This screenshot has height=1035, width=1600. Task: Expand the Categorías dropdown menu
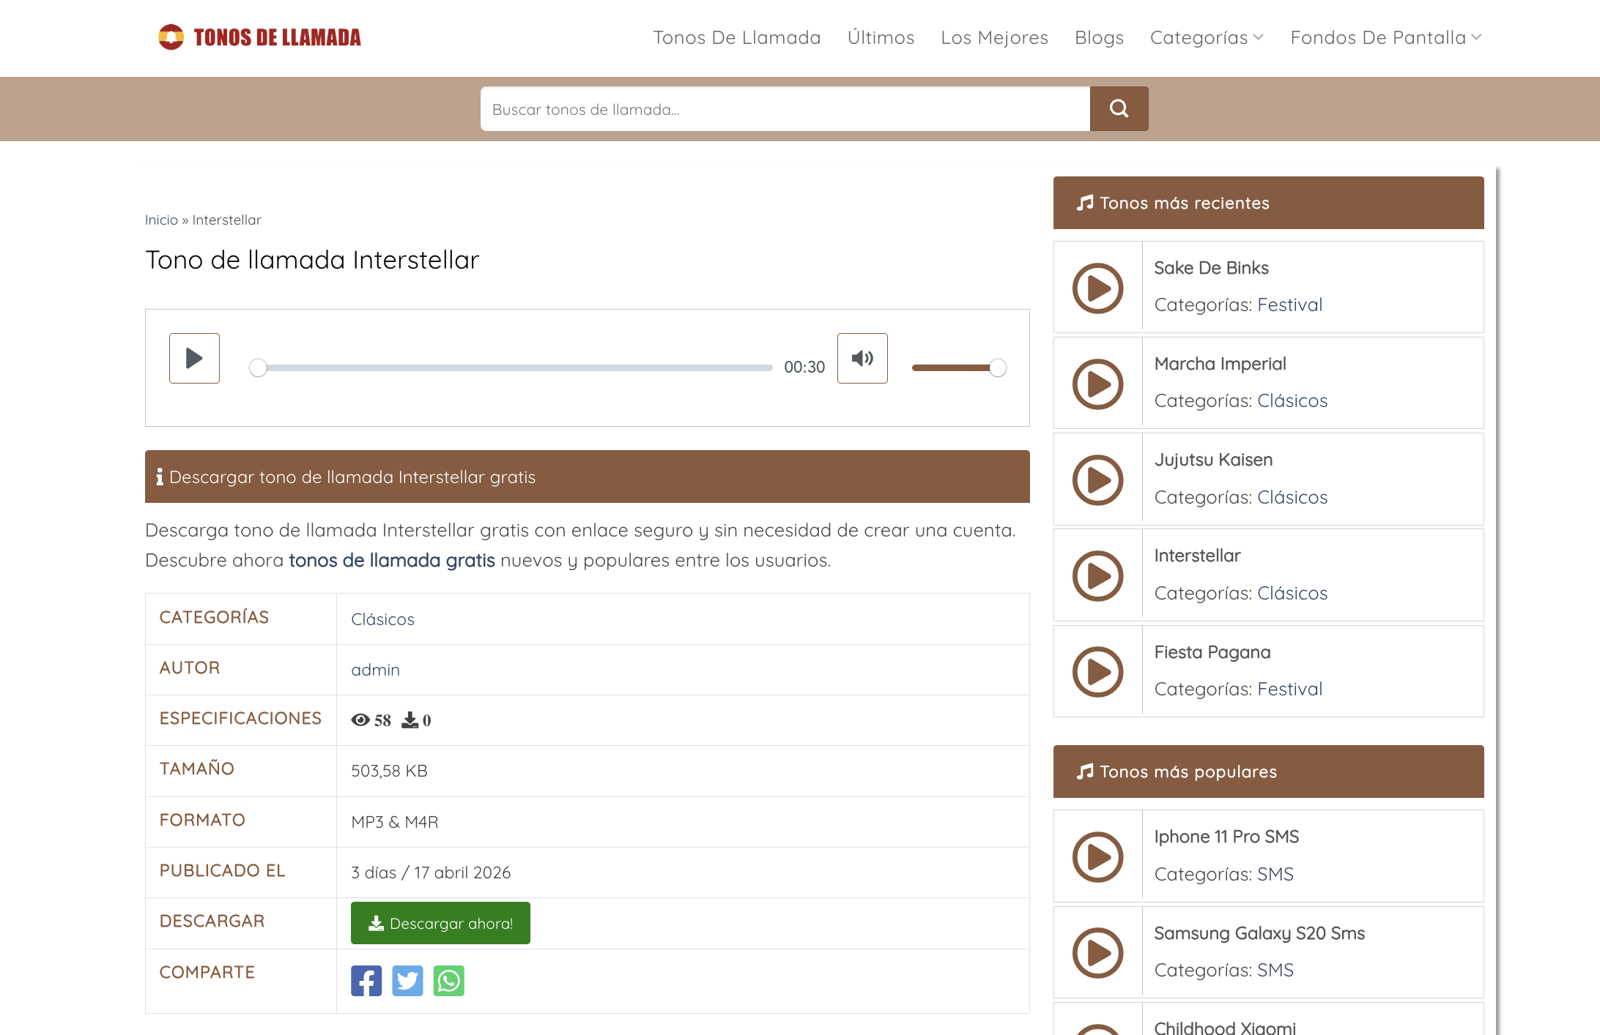tap(1206, 38)
